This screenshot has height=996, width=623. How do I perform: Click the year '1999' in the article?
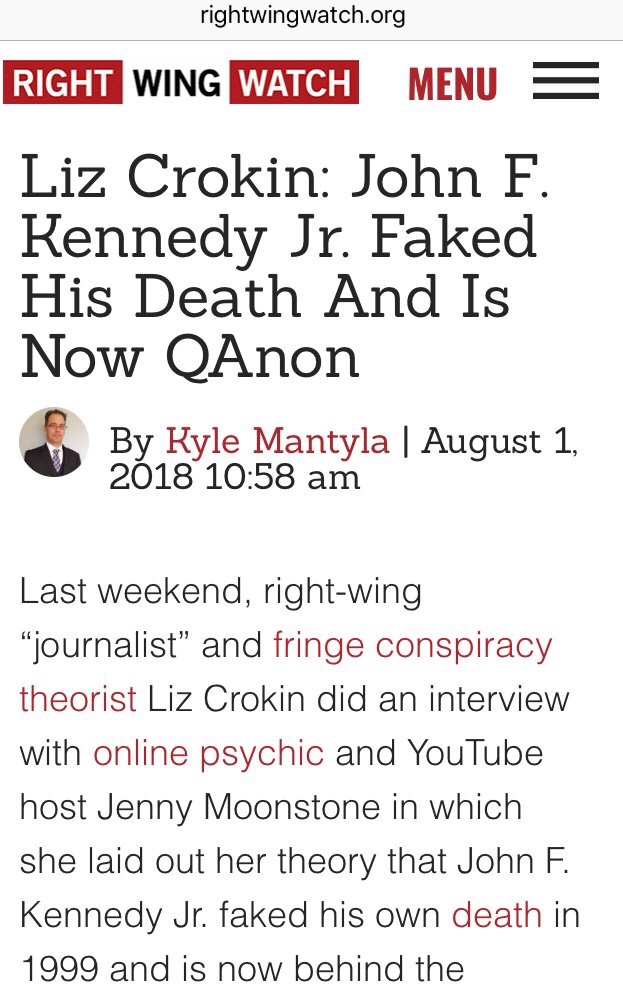tap(59, 968)
